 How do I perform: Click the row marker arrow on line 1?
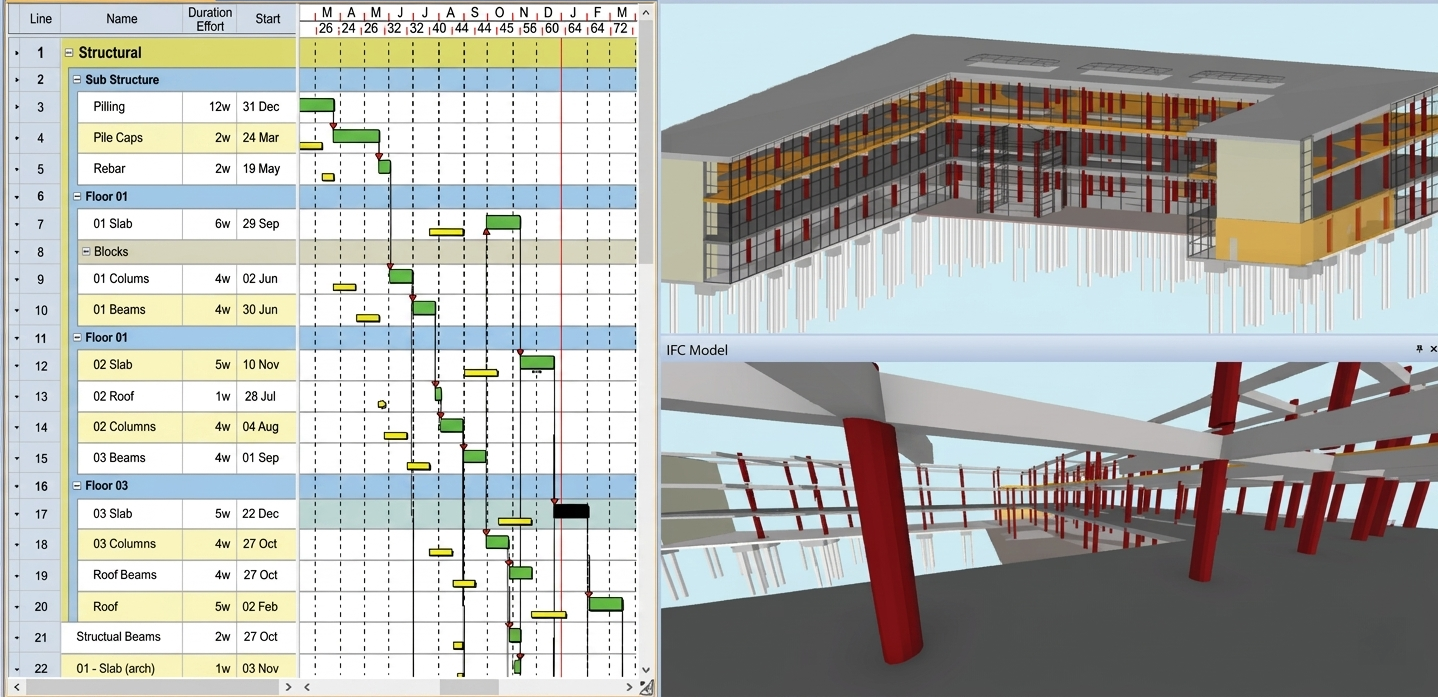pyautogui.click(x=17, y=53)
